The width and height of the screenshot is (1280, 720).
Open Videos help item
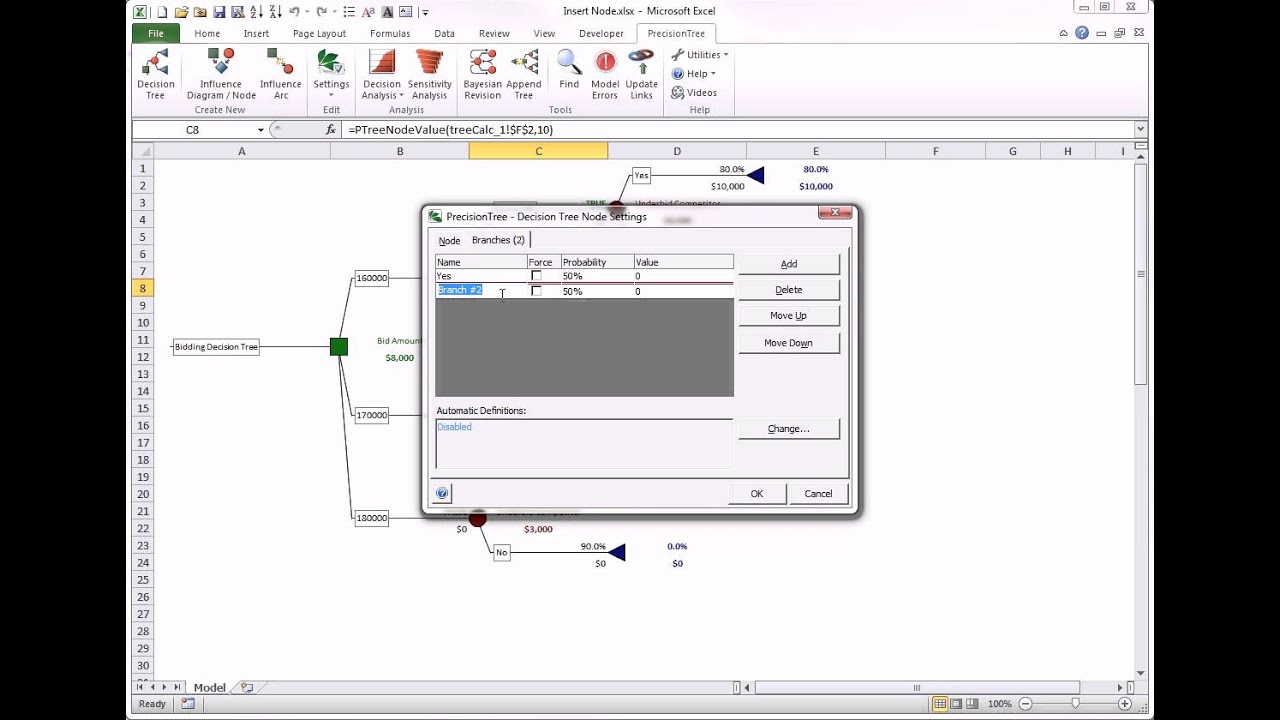pyautogui.click(x=694, y=92)
